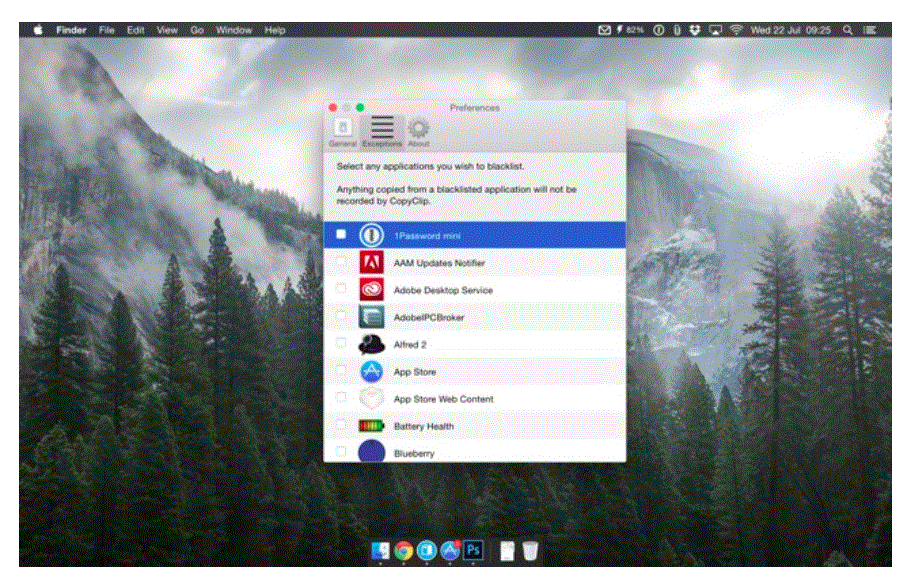Click the Creative Cloud icon for Adobe Desktop Service
The height and width of the screenshot is (580, 904).
pyautogui.click(x=371, y=289)
